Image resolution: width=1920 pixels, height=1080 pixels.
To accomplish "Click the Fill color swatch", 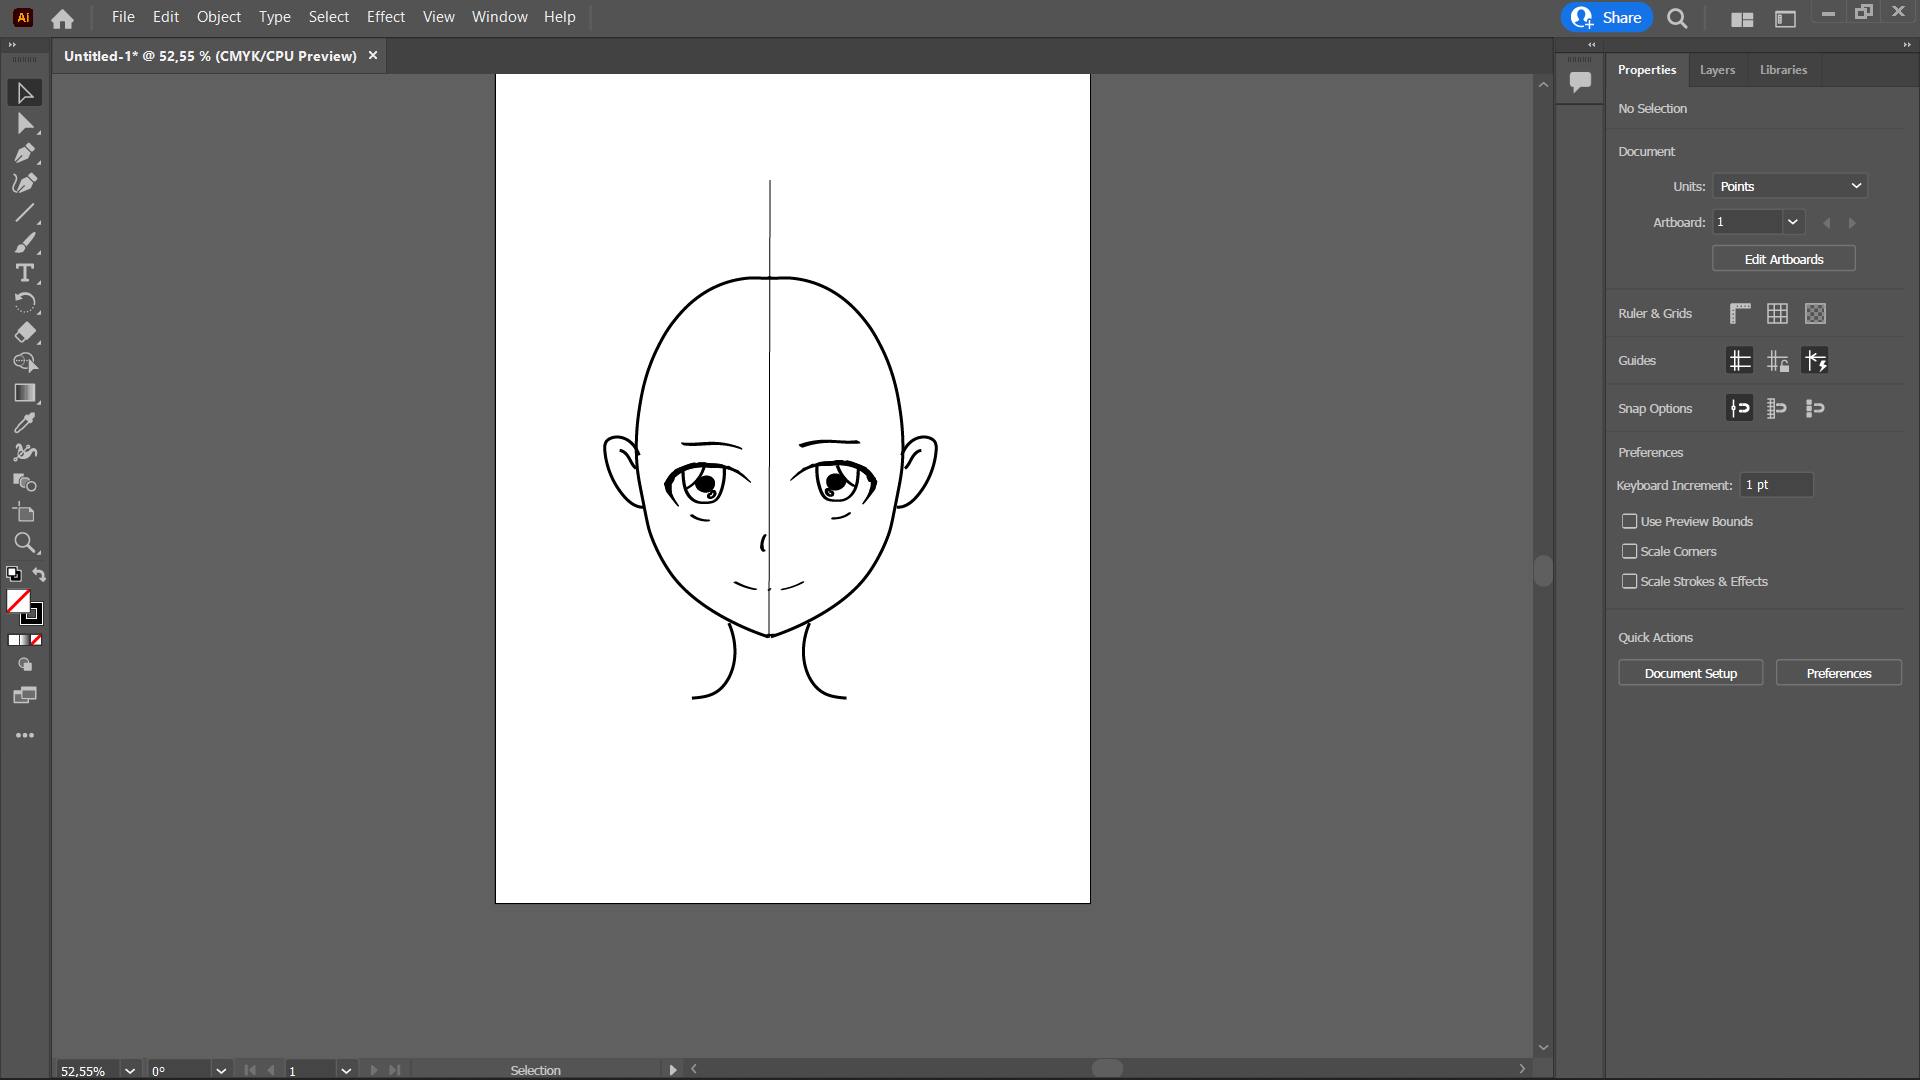I will tap(17, 600).
